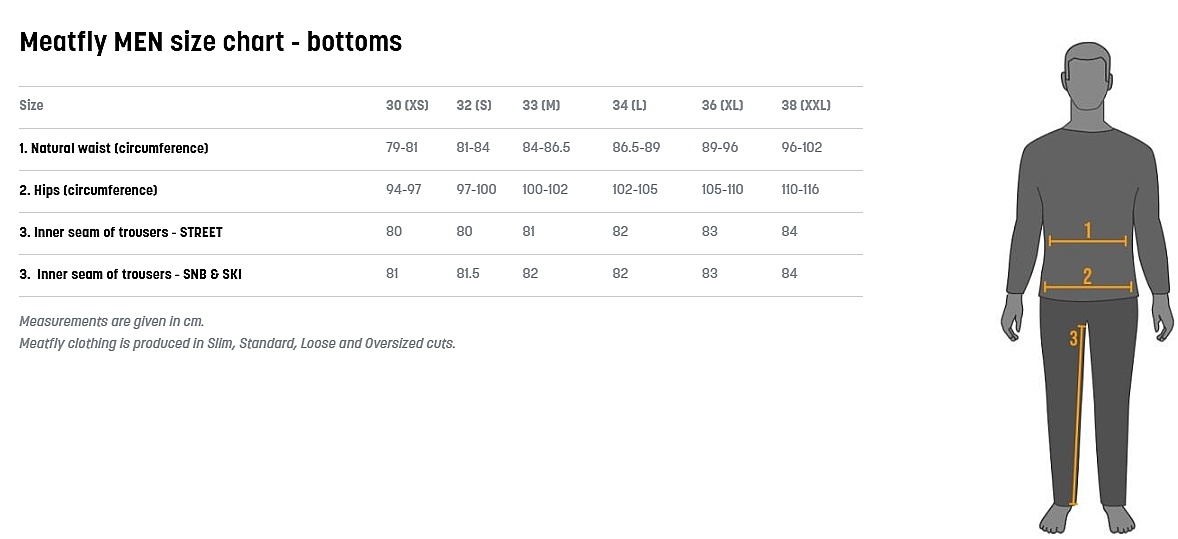Screen dimensions: 1178x539
Task: Click the Inner seam of trousers - STREET label
Action: click(x=121, y=232)
